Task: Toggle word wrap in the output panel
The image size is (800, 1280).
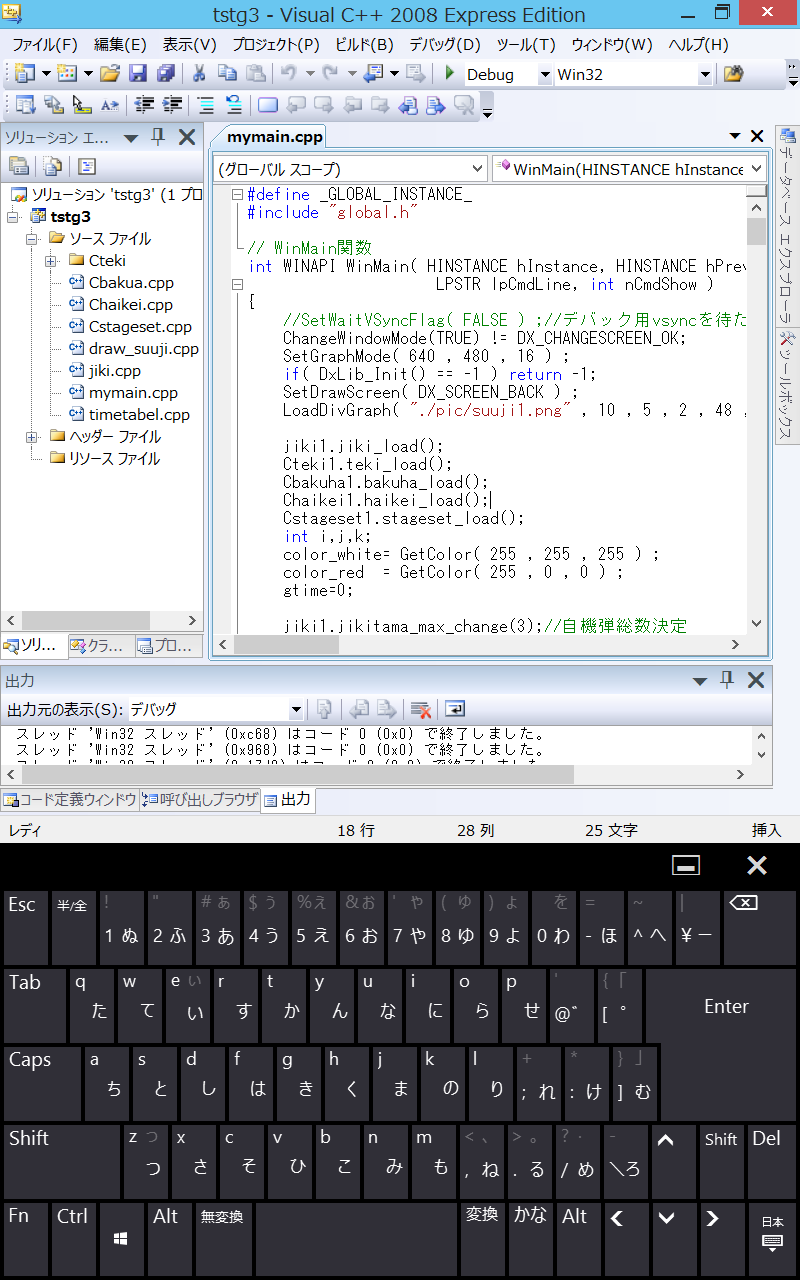Action: 454,709
